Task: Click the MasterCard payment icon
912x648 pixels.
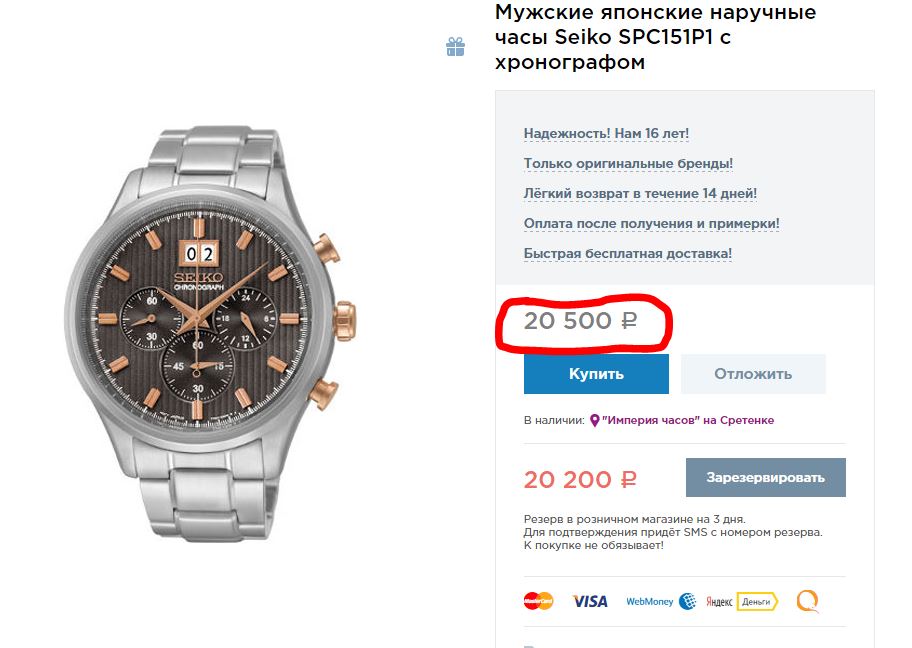Action: (x=538, y=601)
